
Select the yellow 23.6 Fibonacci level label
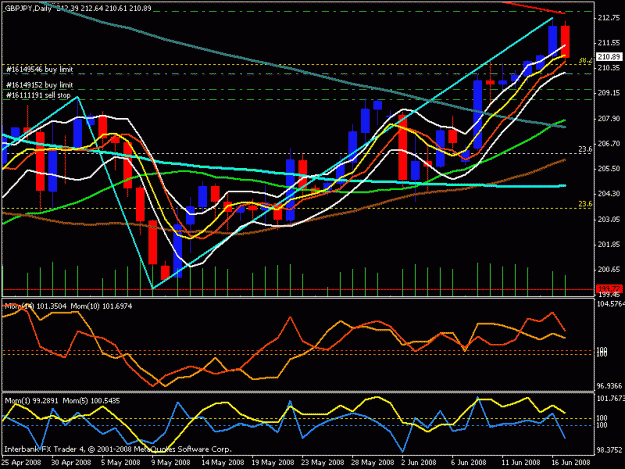[585, 204]
